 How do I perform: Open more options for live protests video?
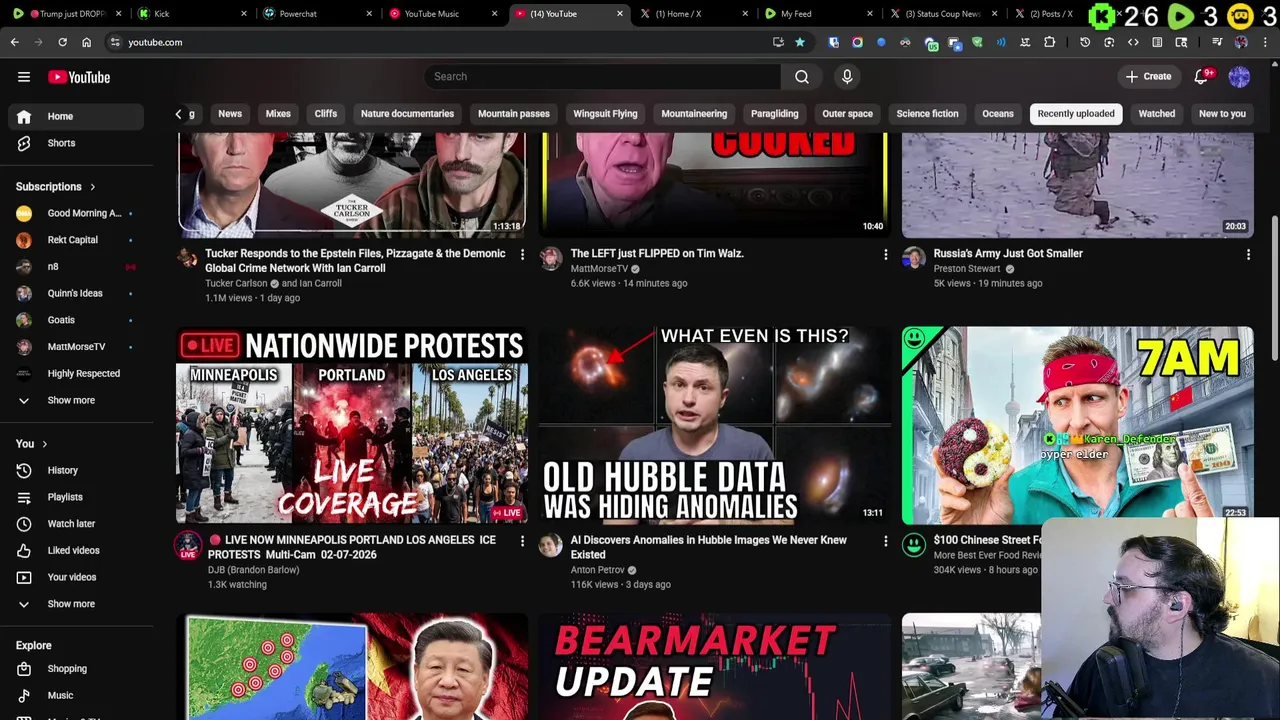coord(522,541)
